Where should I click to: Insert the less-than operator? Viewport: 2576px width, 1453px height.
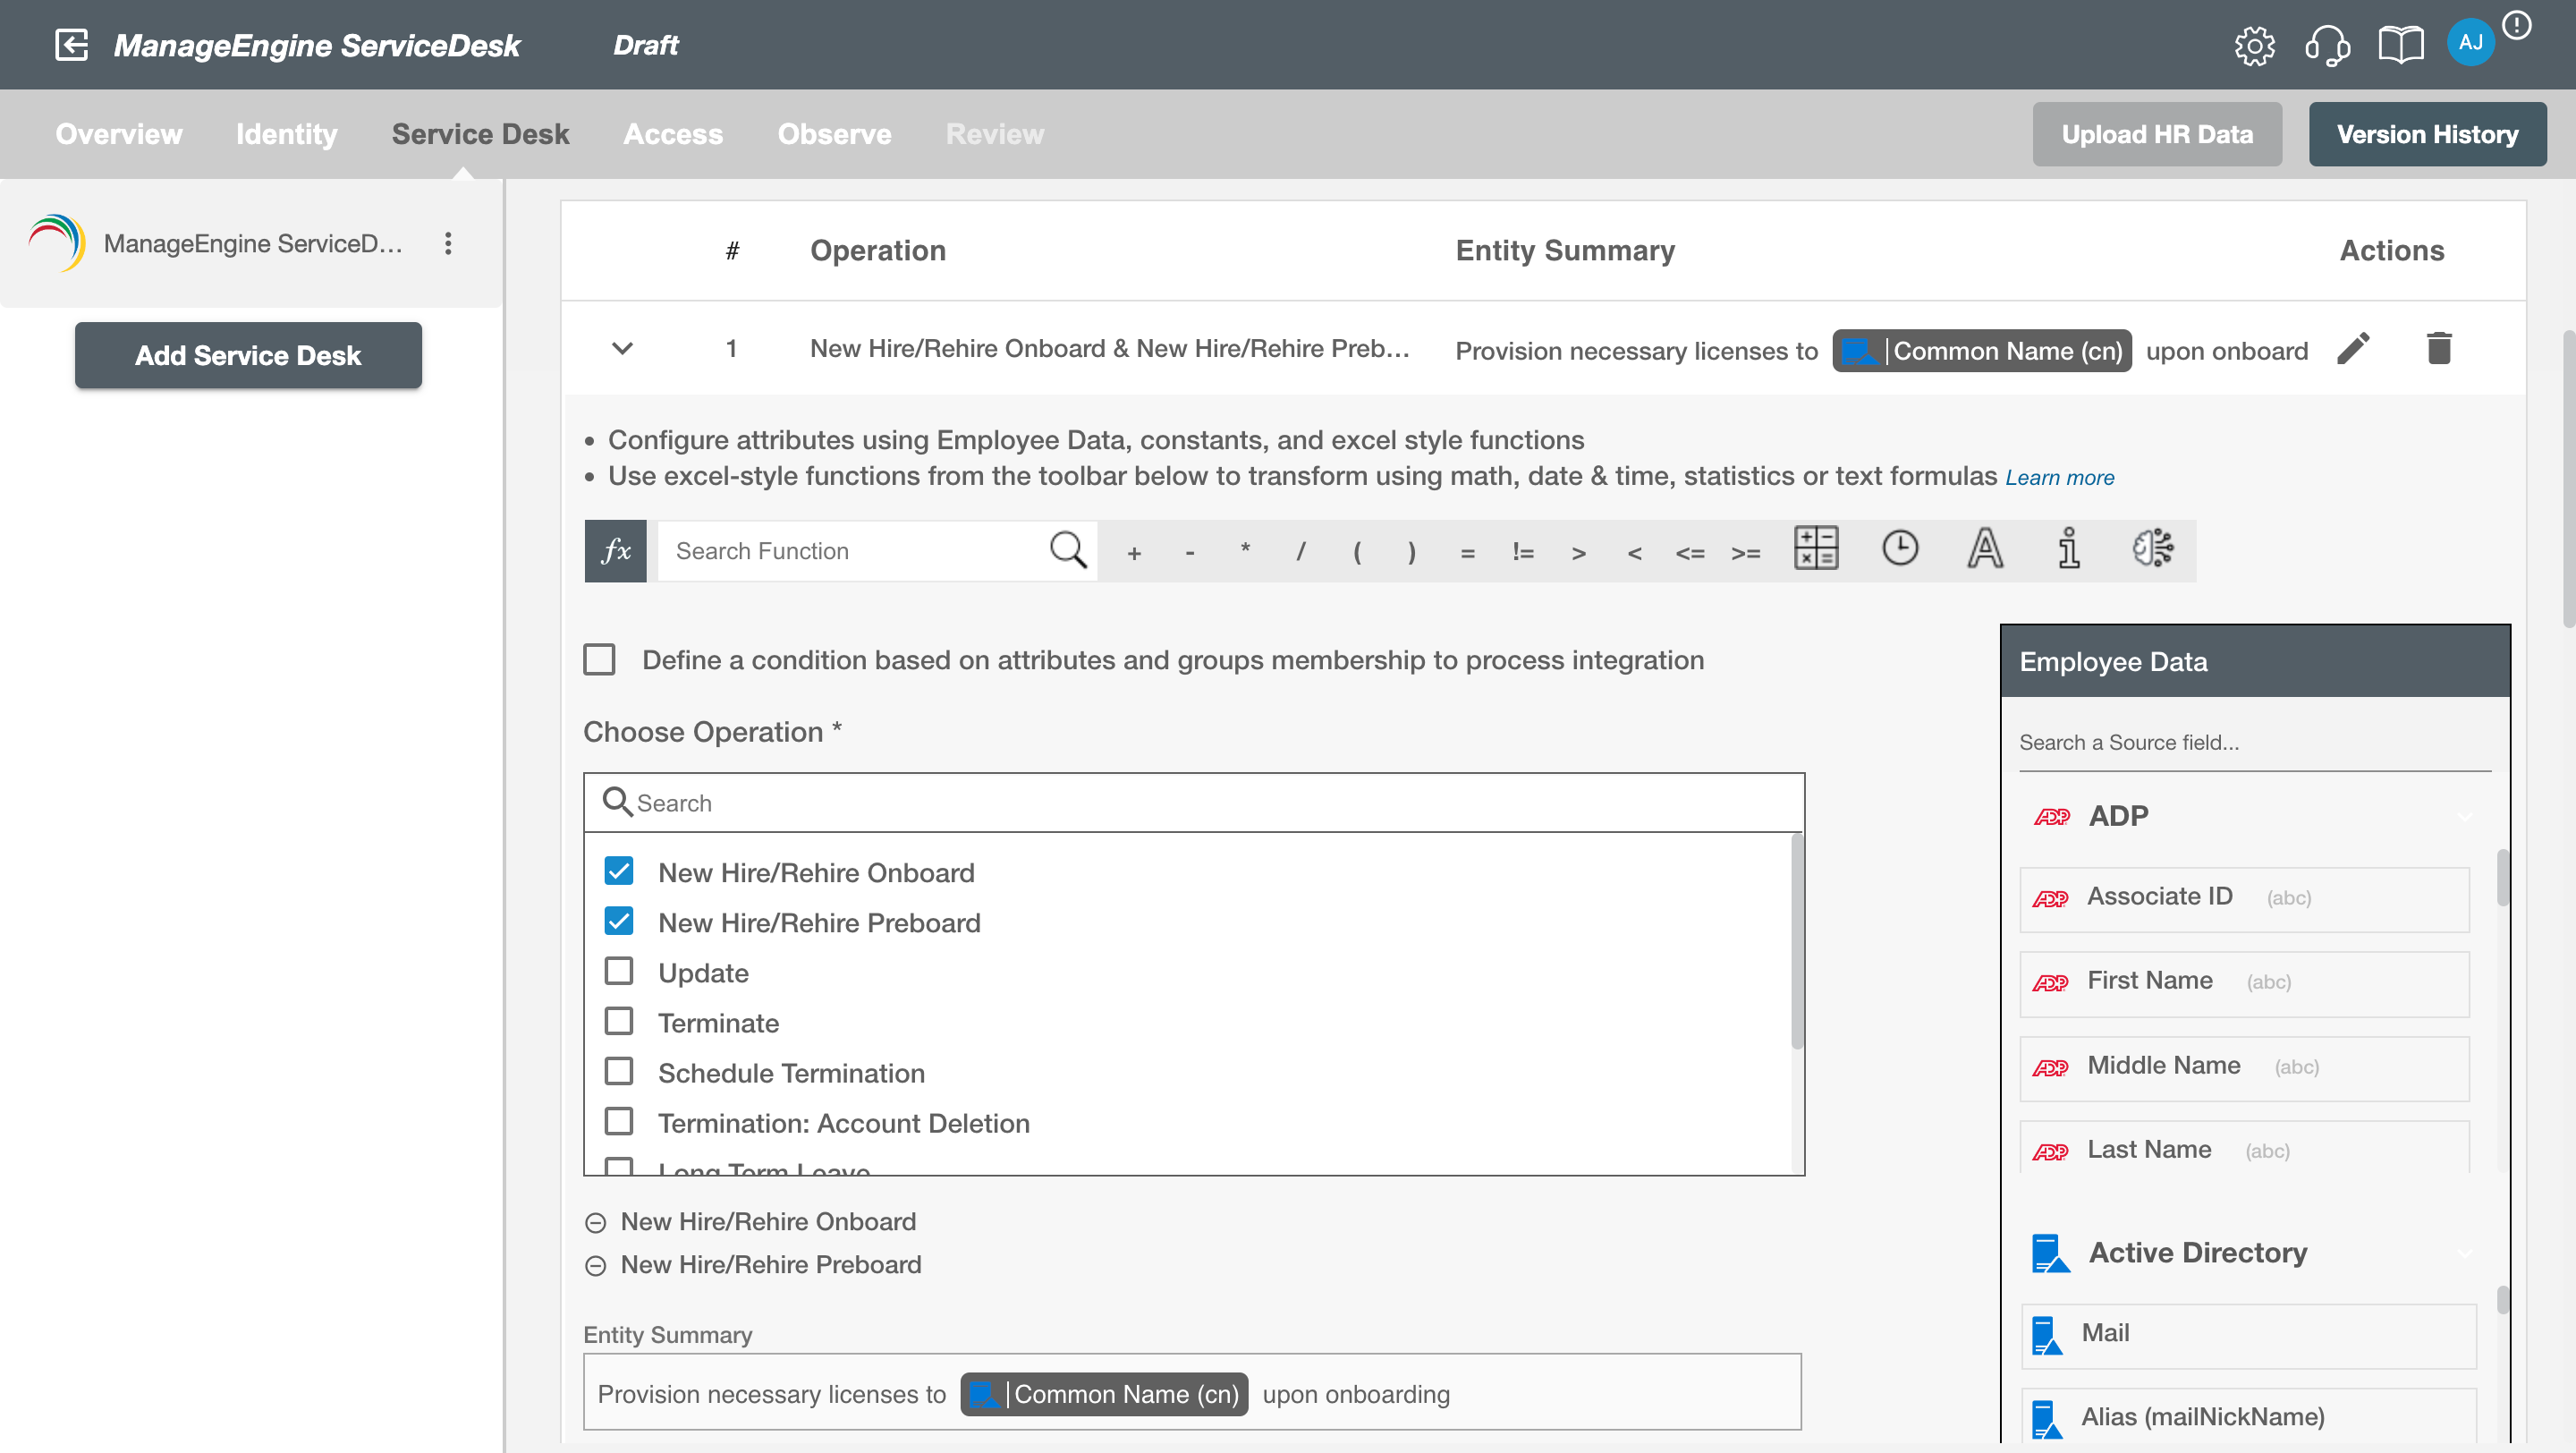(x=1635, y=553)
